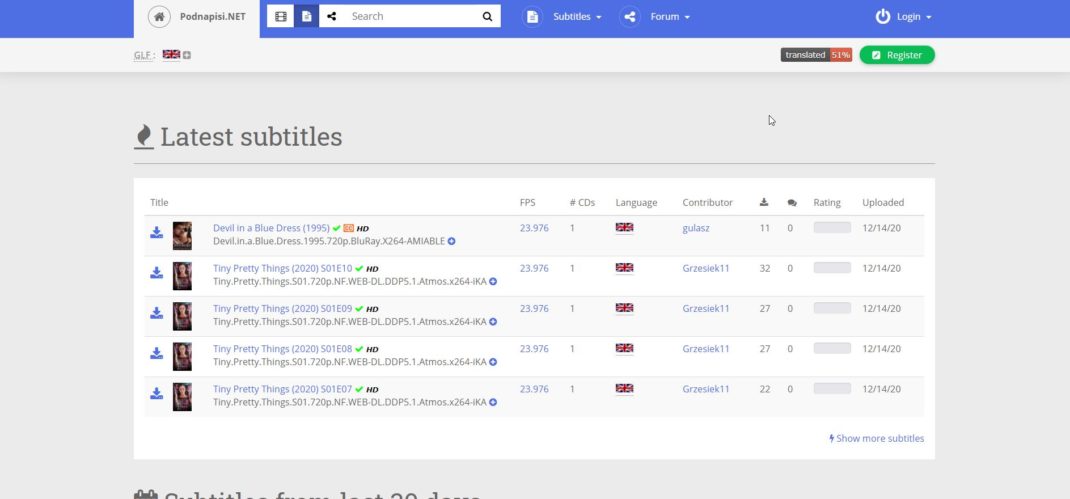Click FPS 23.976 in S01E09 row
Image resolution: width=1070 pixels, height=499 pixels.
tap(534, 309)
